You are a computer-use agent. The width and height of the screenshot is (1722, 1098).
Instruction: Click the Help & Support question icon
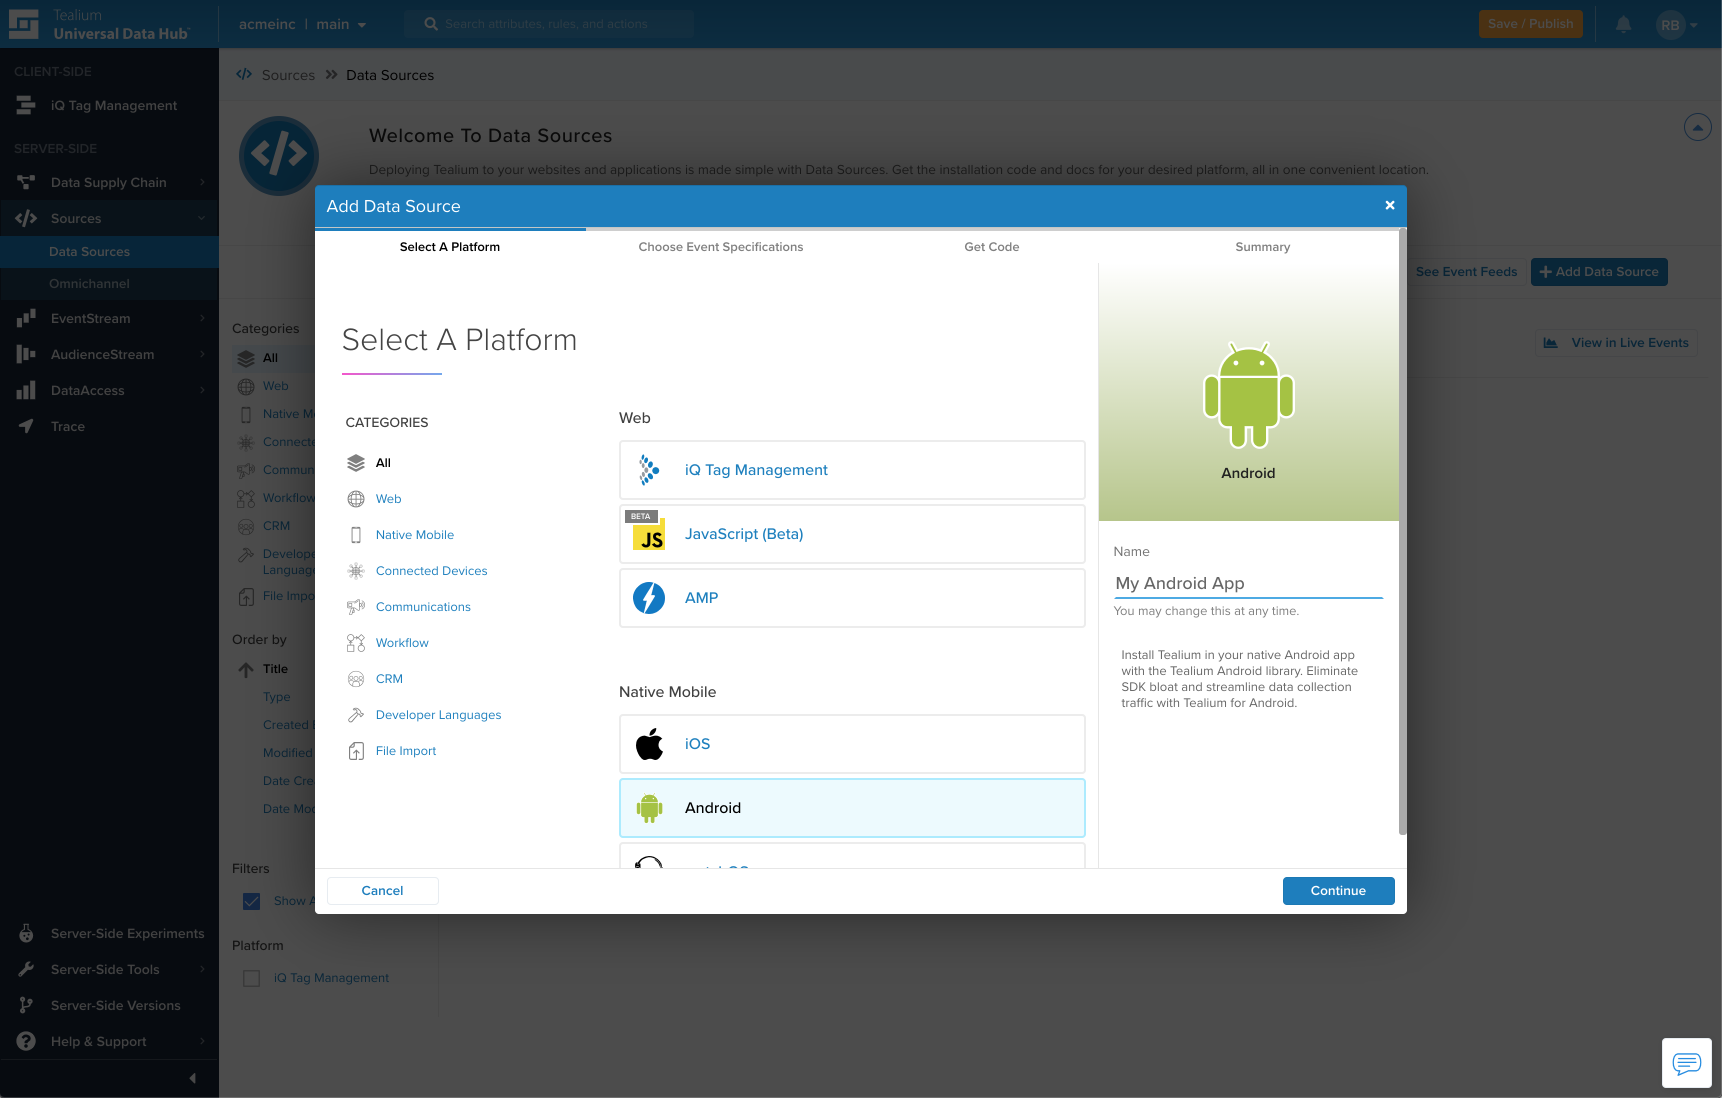(x=26, y=1041)
